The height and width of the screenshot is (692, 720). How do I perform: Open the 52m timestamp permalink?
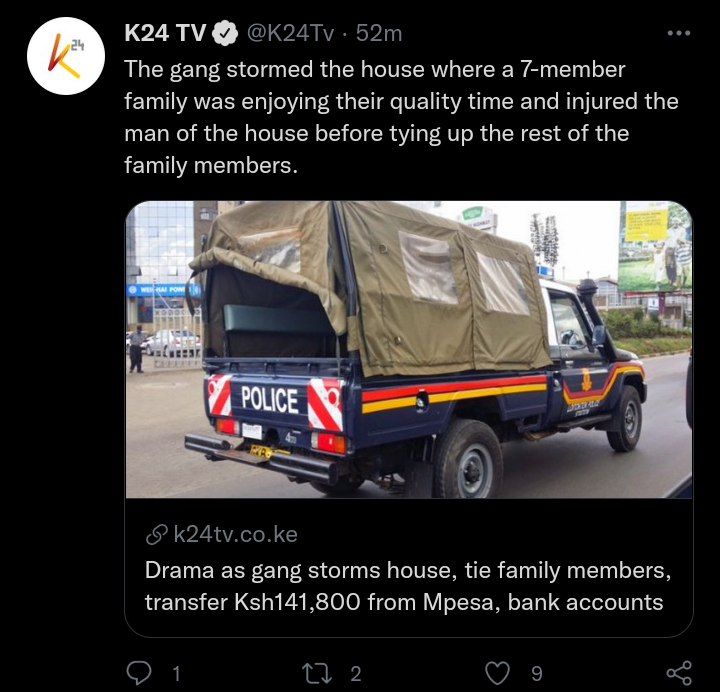coord(379,33)
